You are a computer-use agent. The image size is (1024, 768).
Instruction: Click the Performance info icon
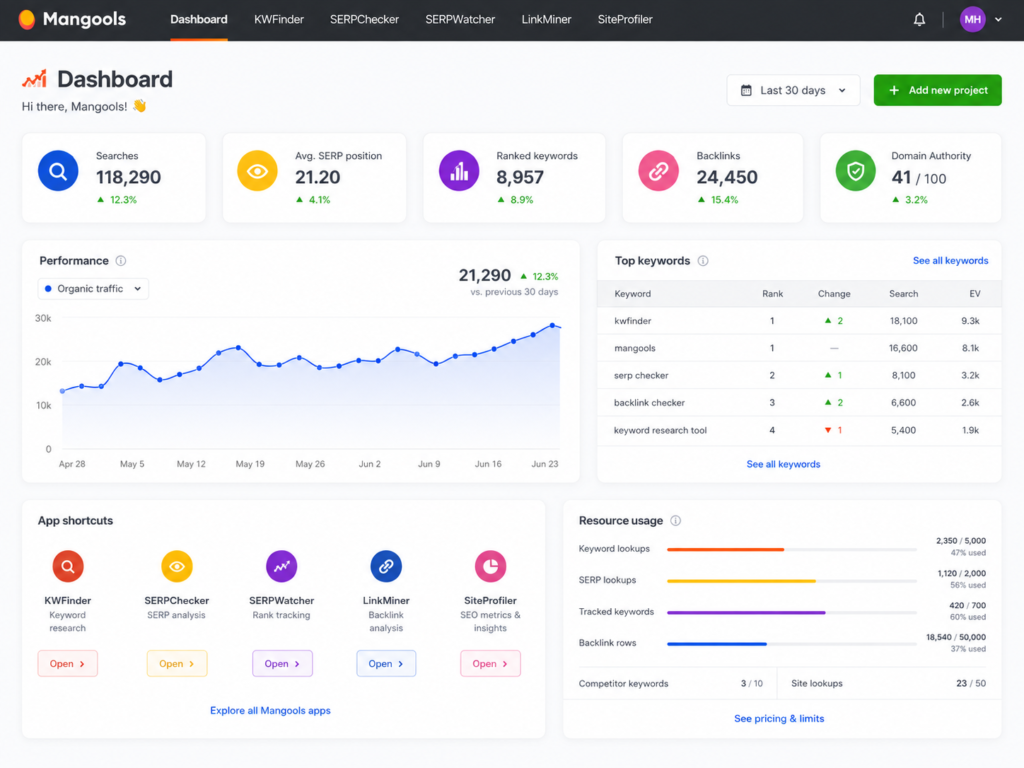point(121,261)
